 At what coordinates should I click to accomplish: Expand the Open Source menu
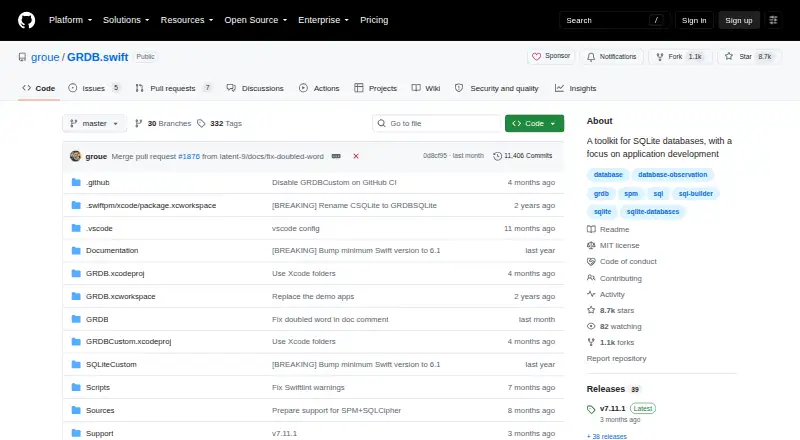pos(256,20)
